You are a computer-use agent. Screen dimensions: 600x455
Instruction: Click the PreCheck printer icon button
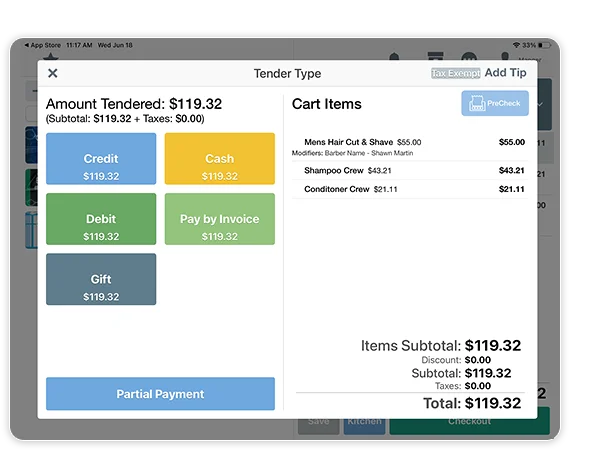[495, 103]
